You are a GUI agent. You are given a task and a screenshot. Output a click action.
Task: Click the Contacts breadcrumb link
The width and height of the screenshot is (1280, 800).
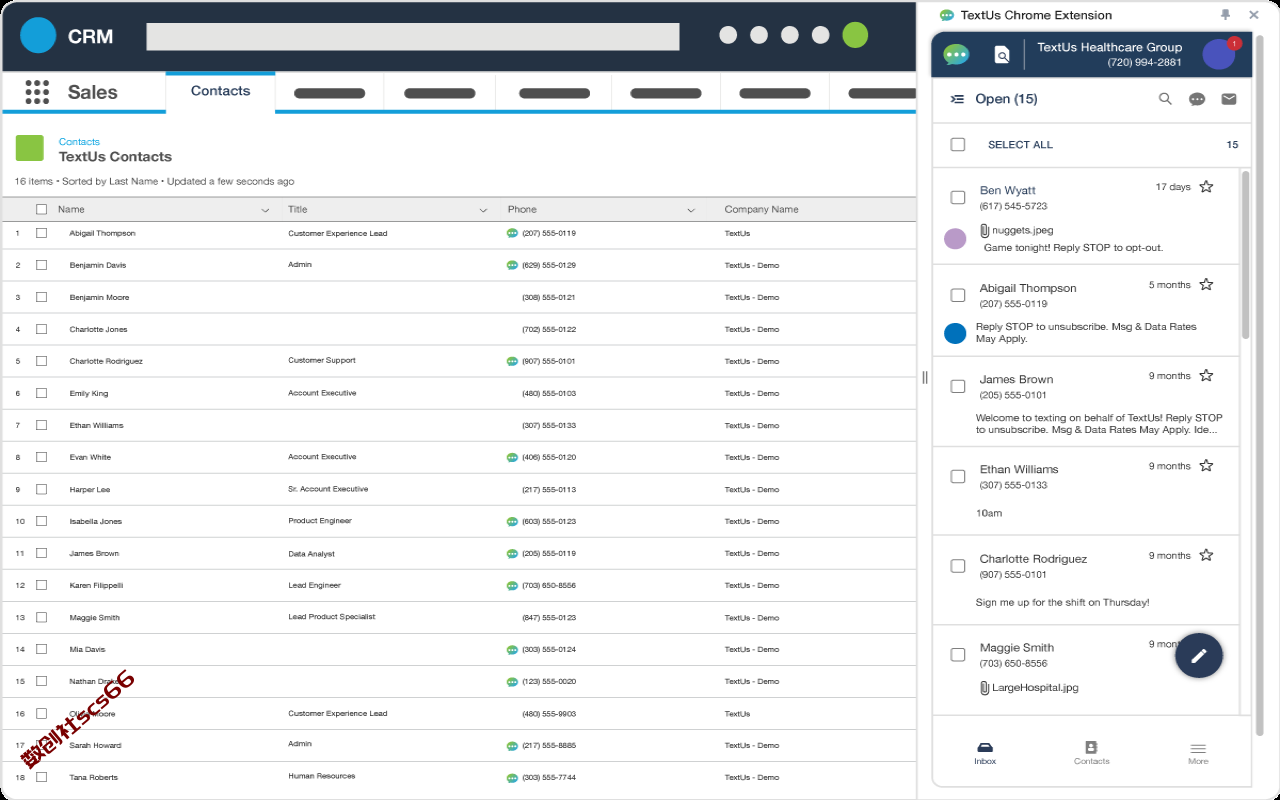tap(79, 142)
